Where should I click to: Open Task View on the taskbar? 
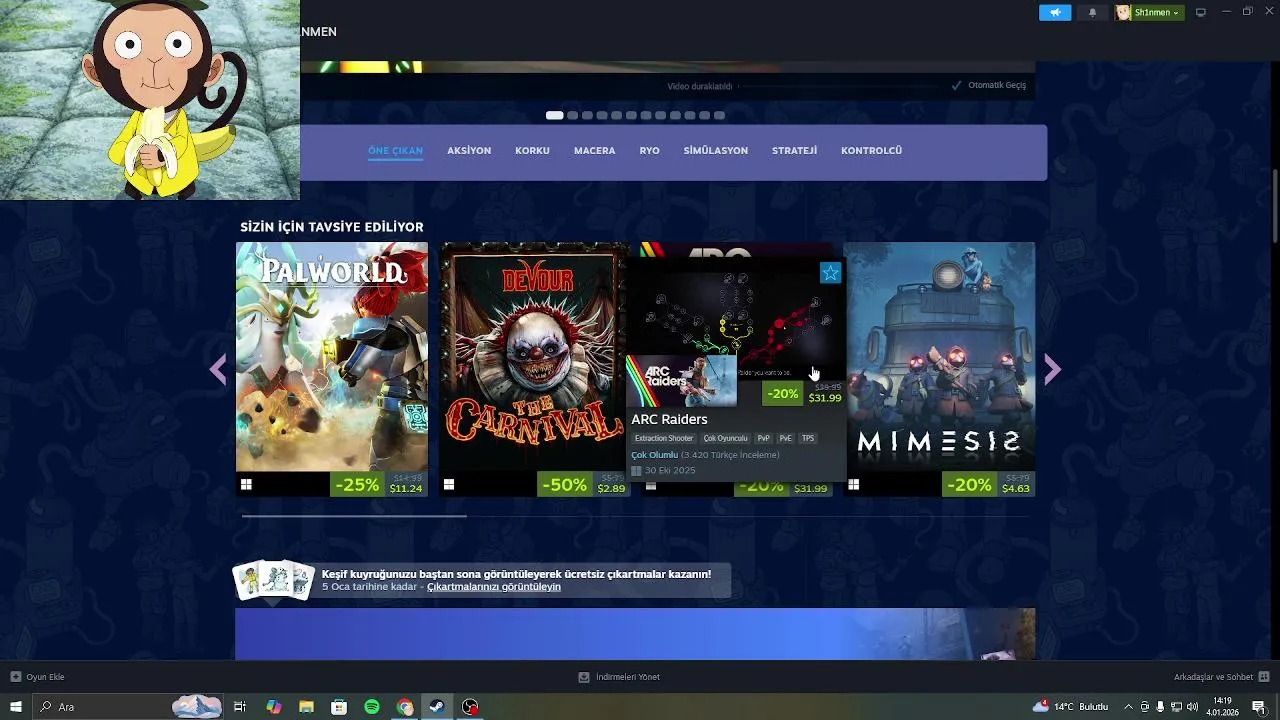(240, 707)
